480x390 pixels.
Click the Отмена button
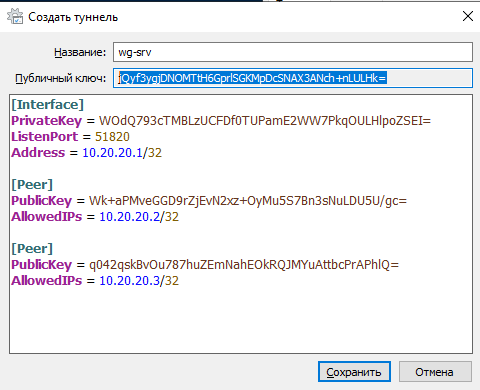[x=435, y=372]
